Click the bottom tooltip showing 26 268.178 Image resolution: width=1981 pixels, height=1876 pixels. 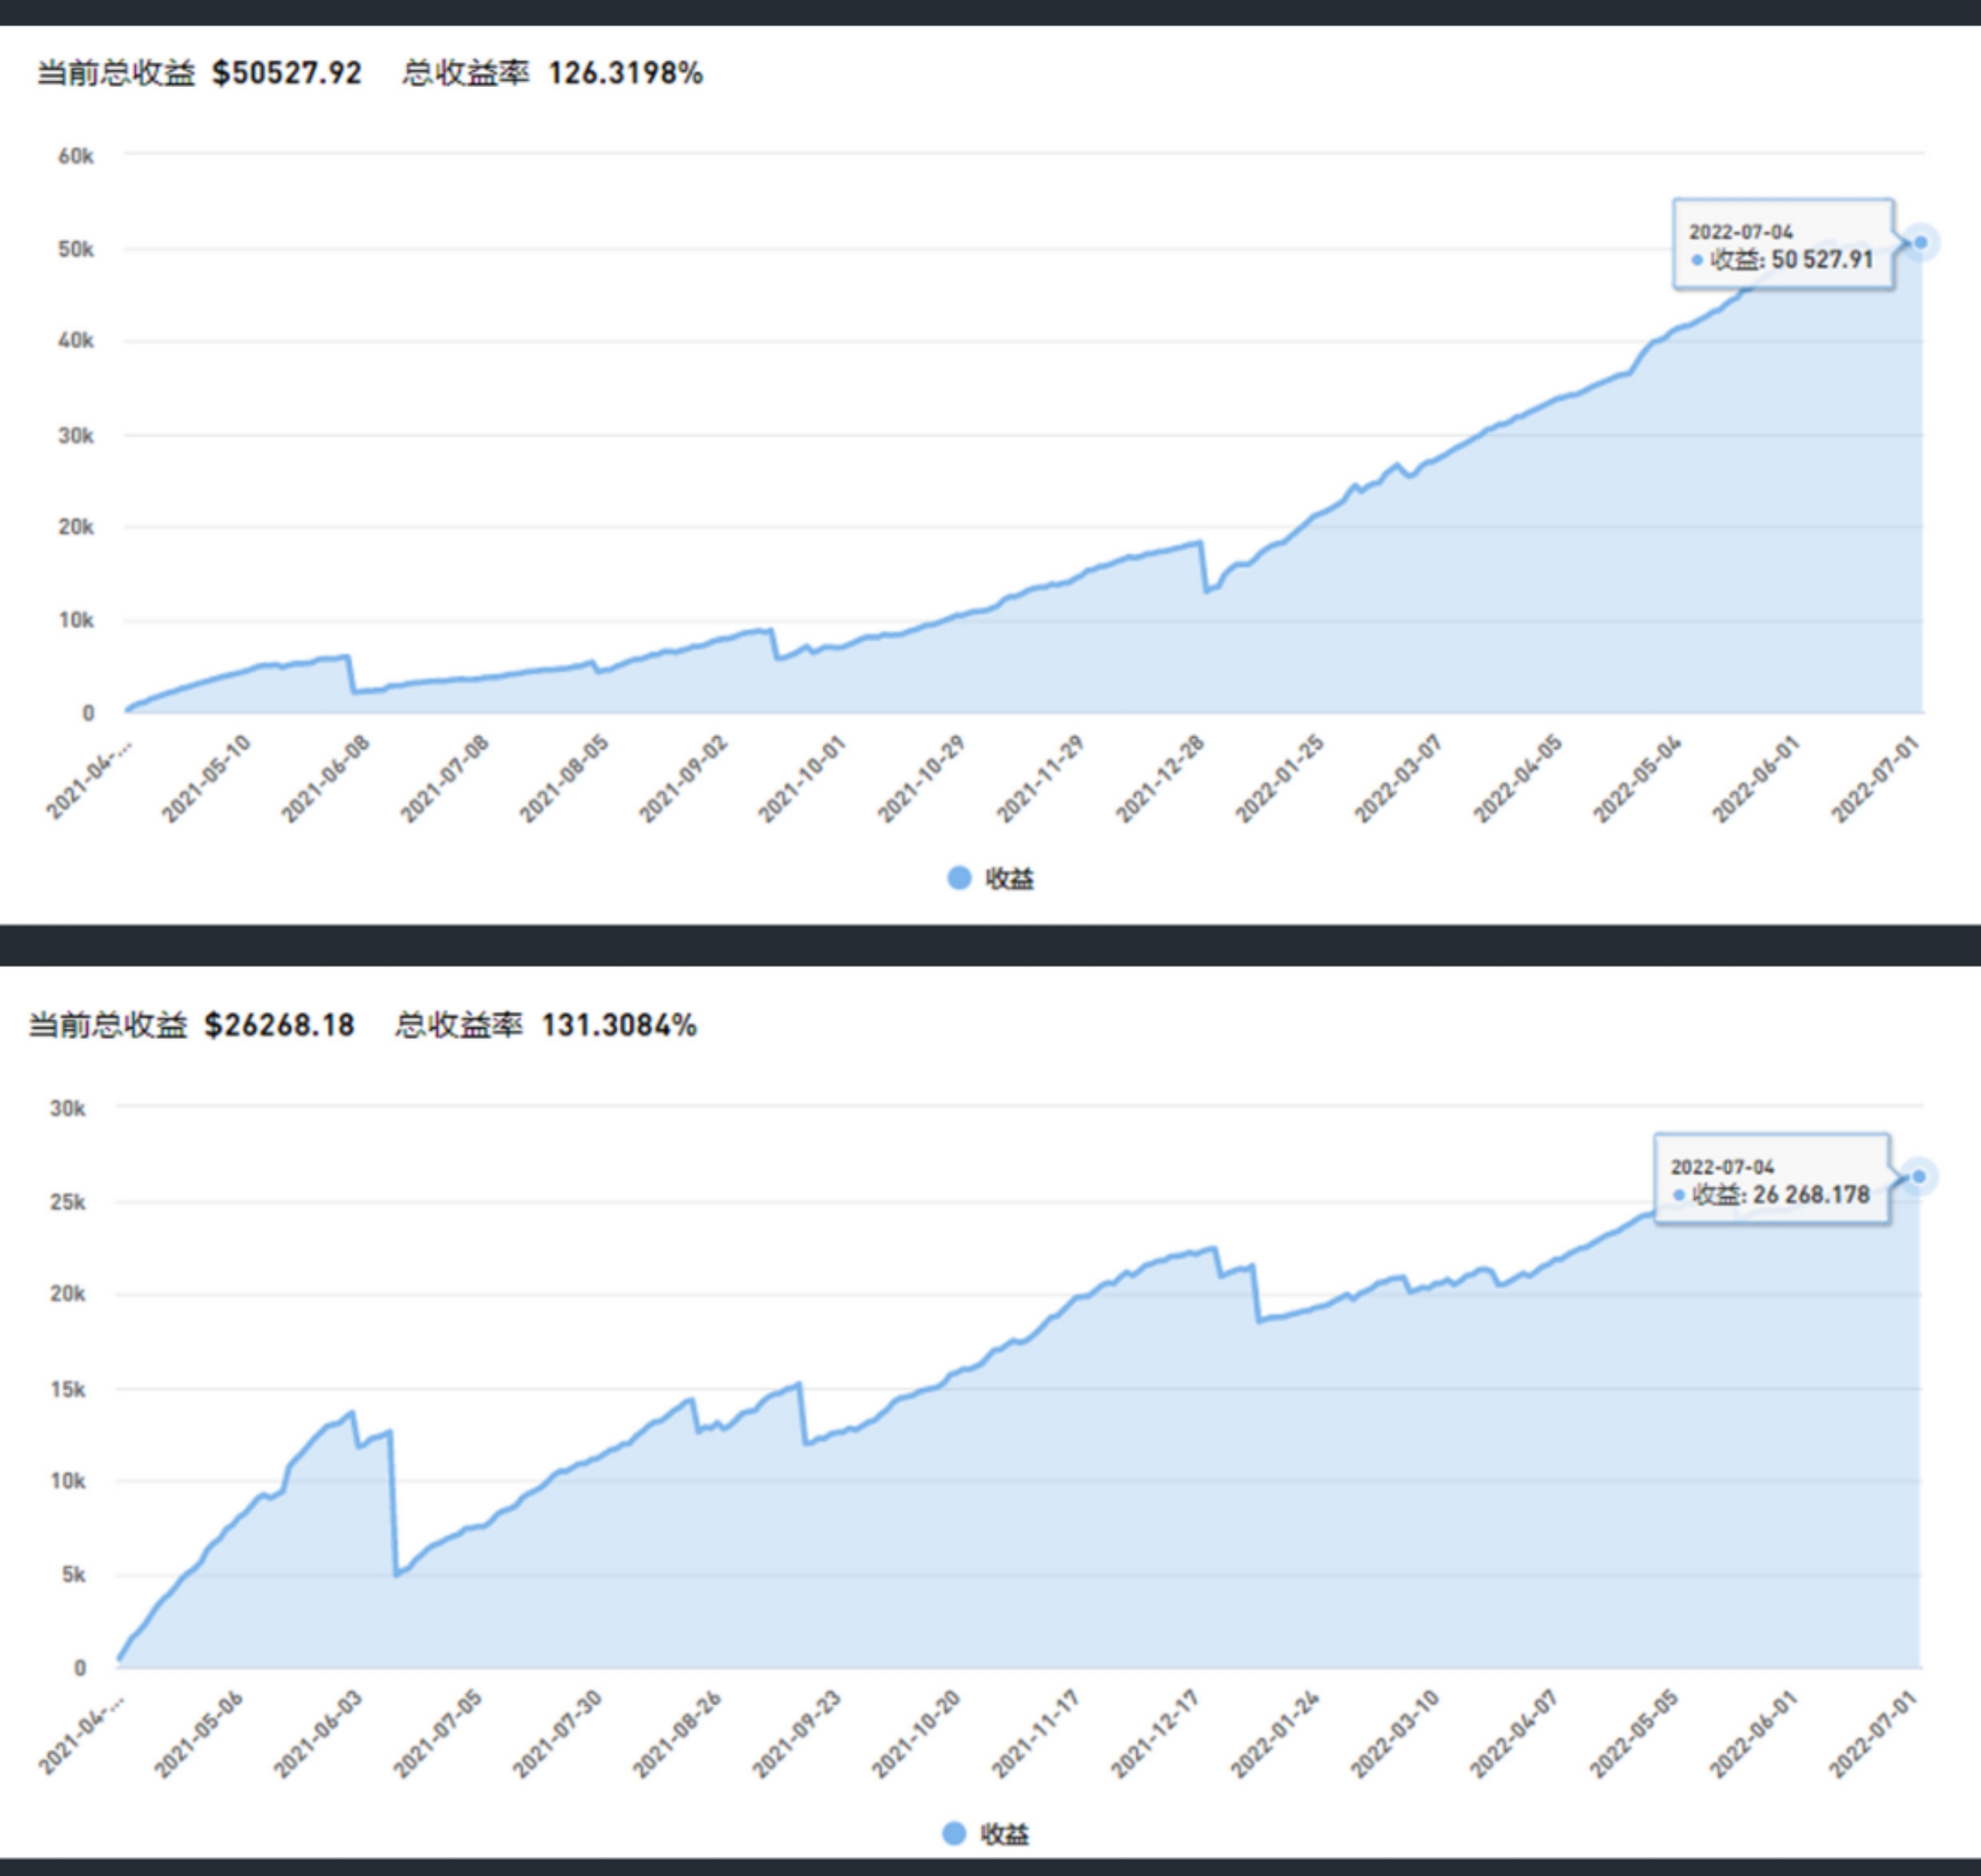click(x=1770, y=1181)
